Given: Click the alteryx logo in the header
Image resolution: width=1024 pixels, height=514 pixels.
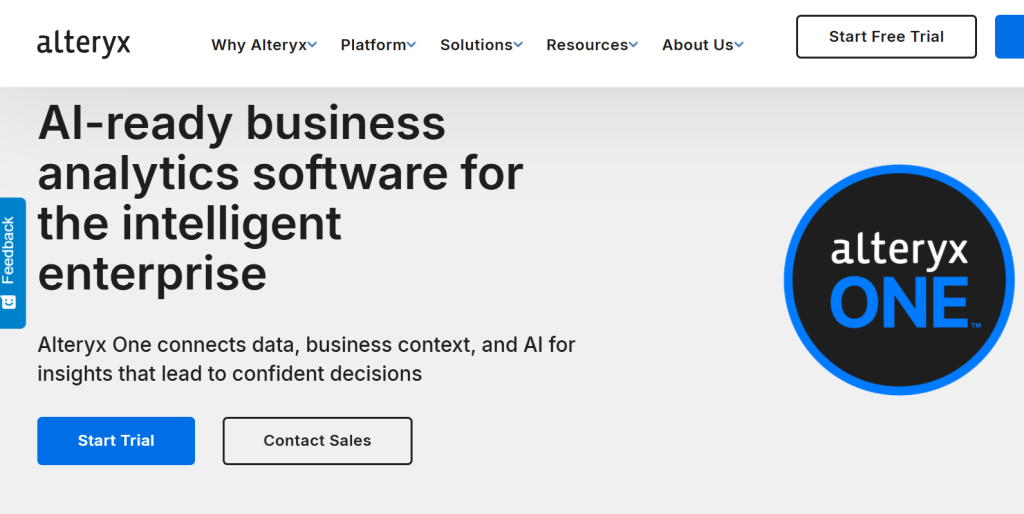Looking at the screenshot, I should pyautogui.click(x=83, y=44).
